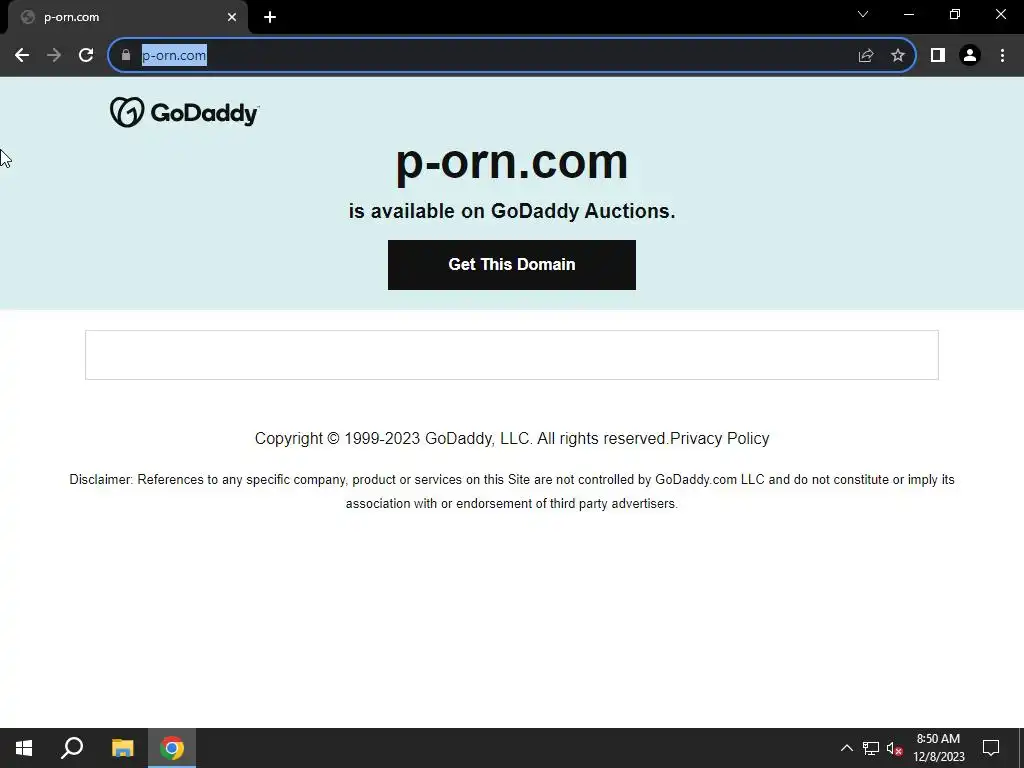Reload the current page

(x=86, y=56)
